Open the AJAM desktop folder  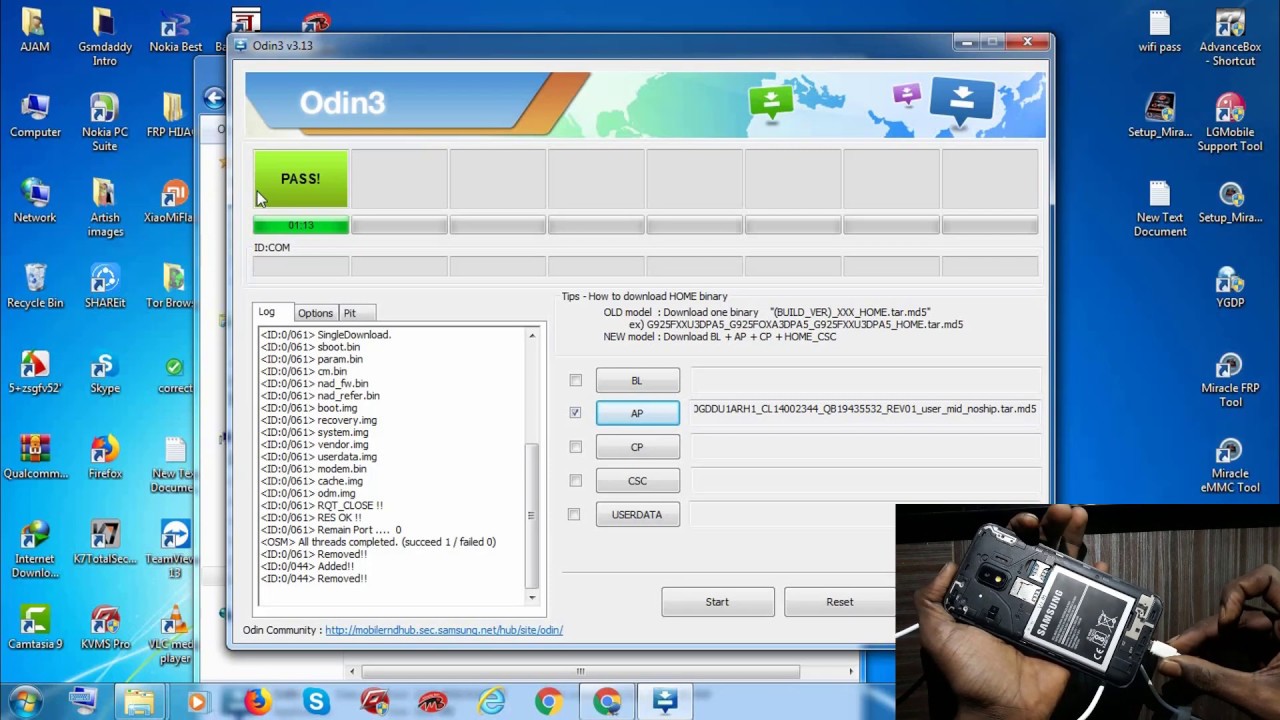(x=34, y=30)
